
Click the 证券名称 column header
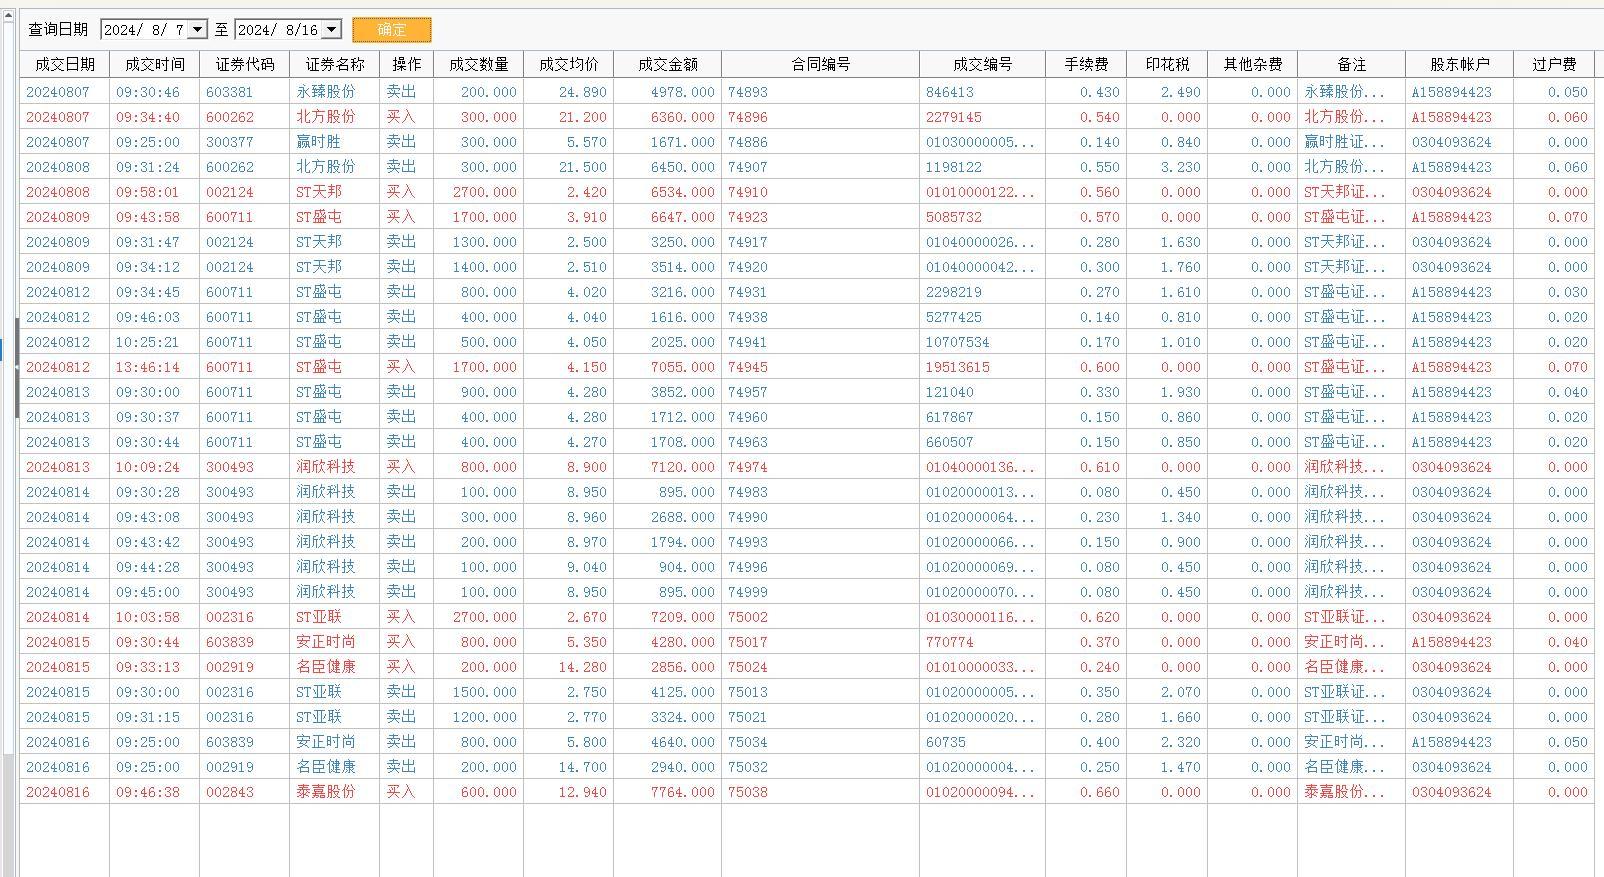click(334, 64)
